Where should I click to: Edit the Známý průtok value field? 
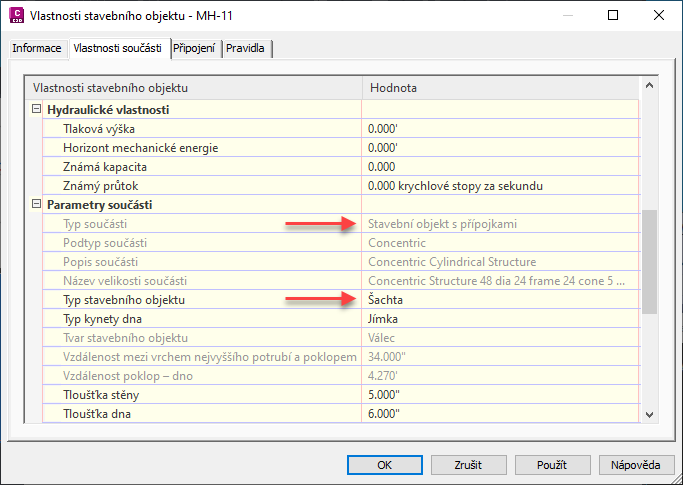(500, 186)
